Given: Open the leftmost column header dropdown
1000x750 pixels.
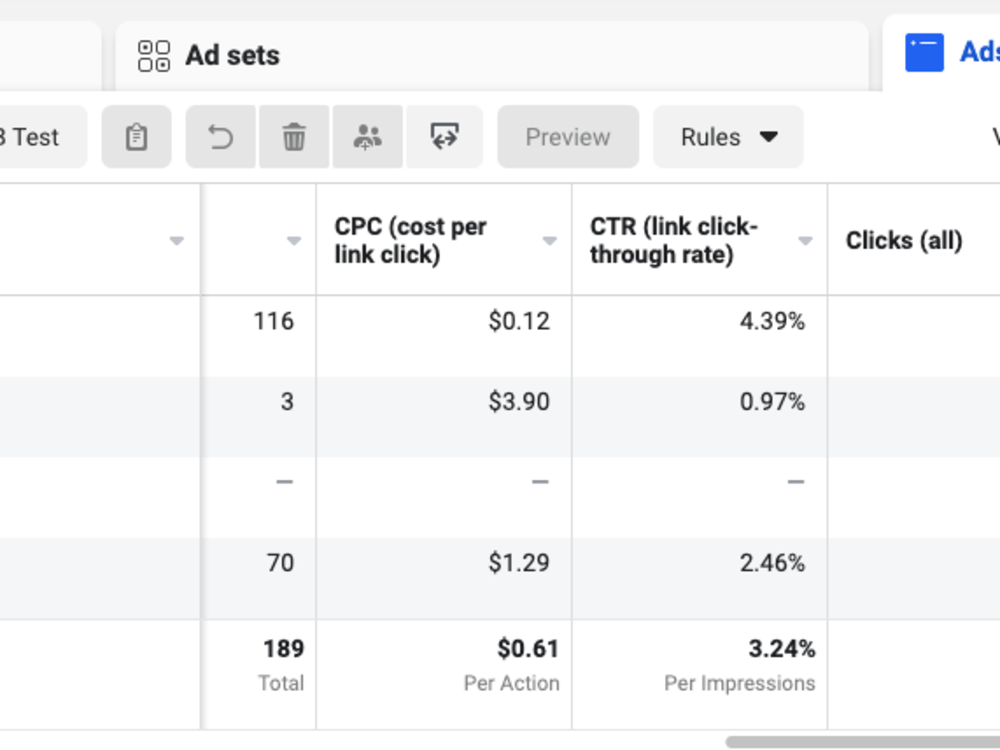Looking at the screenshot, I should tap(176, 241).
